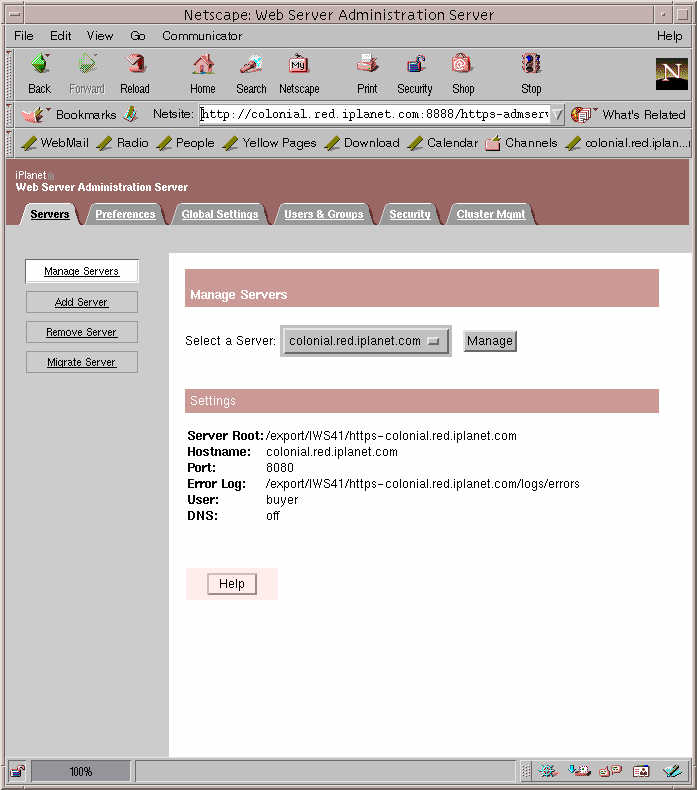Open the Migrate Server link
Image resolution: width=697 pixels, height=790 pixels.
point(82,362)
